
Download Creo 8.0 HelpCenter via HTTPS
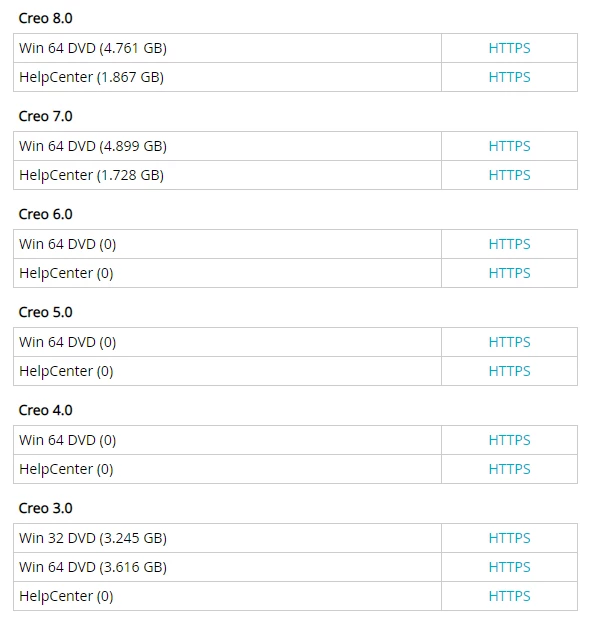[509, 77]
